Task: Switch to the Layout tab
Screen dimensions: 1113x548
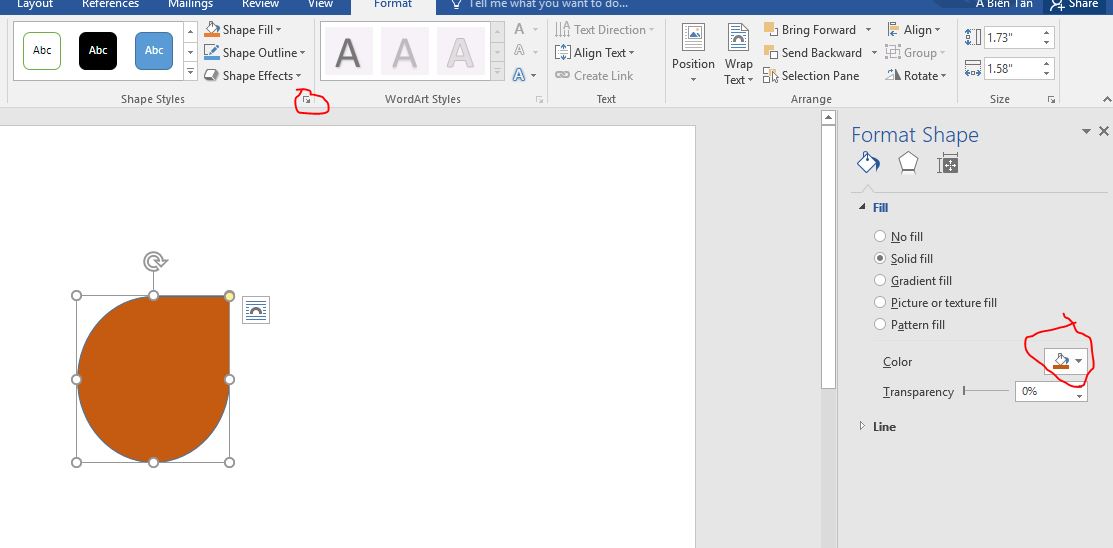Action: point(35,4)
